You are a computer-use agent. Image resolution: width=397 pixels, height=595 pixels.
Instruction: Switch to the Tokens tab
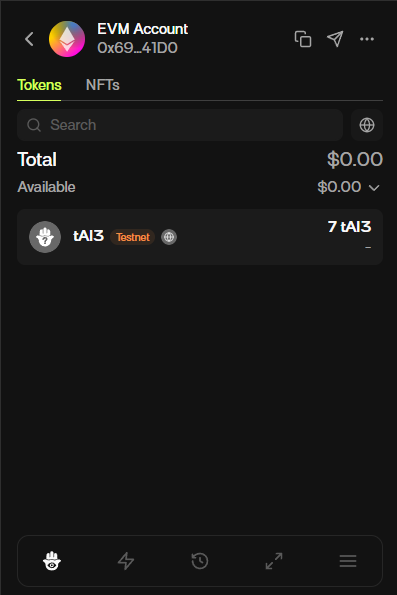pyautogui.click(x=39, y=85)
